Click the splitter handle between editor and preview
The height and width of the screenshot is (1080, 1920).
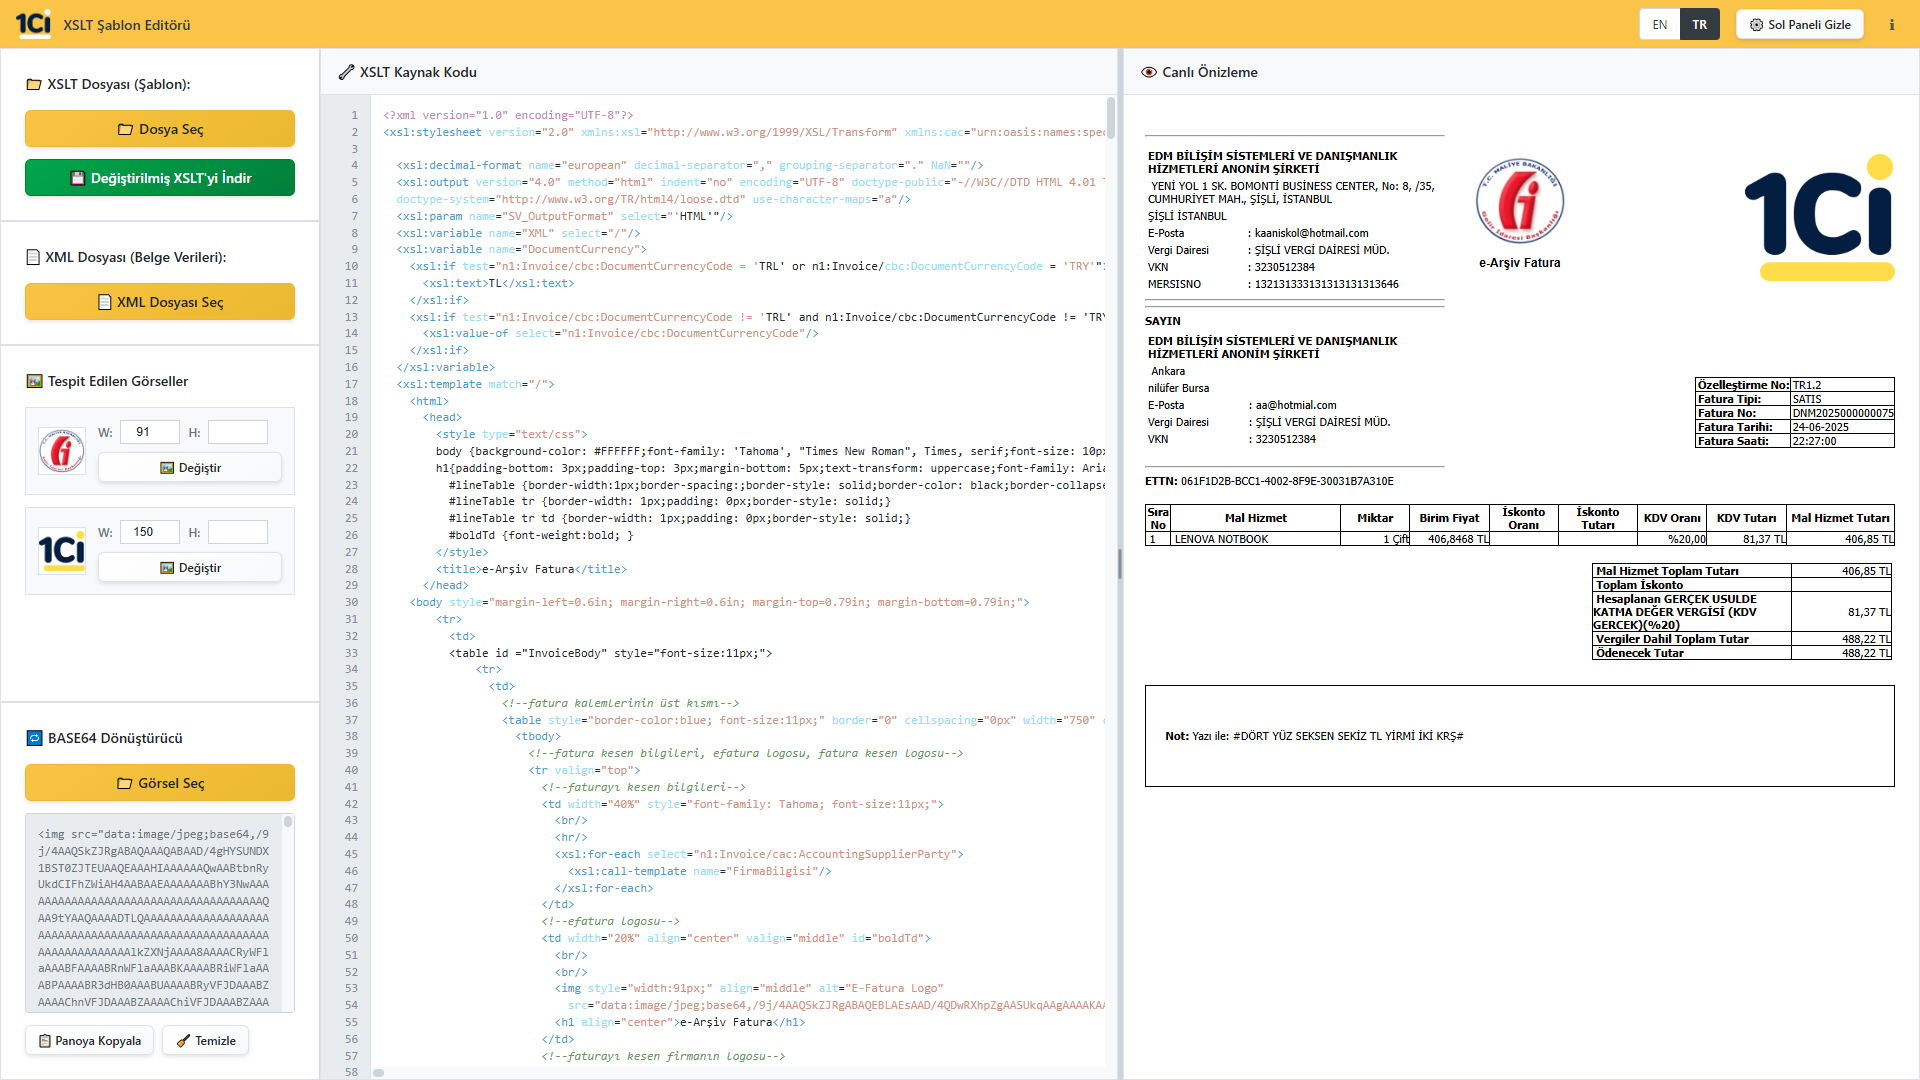(1120, 564)
